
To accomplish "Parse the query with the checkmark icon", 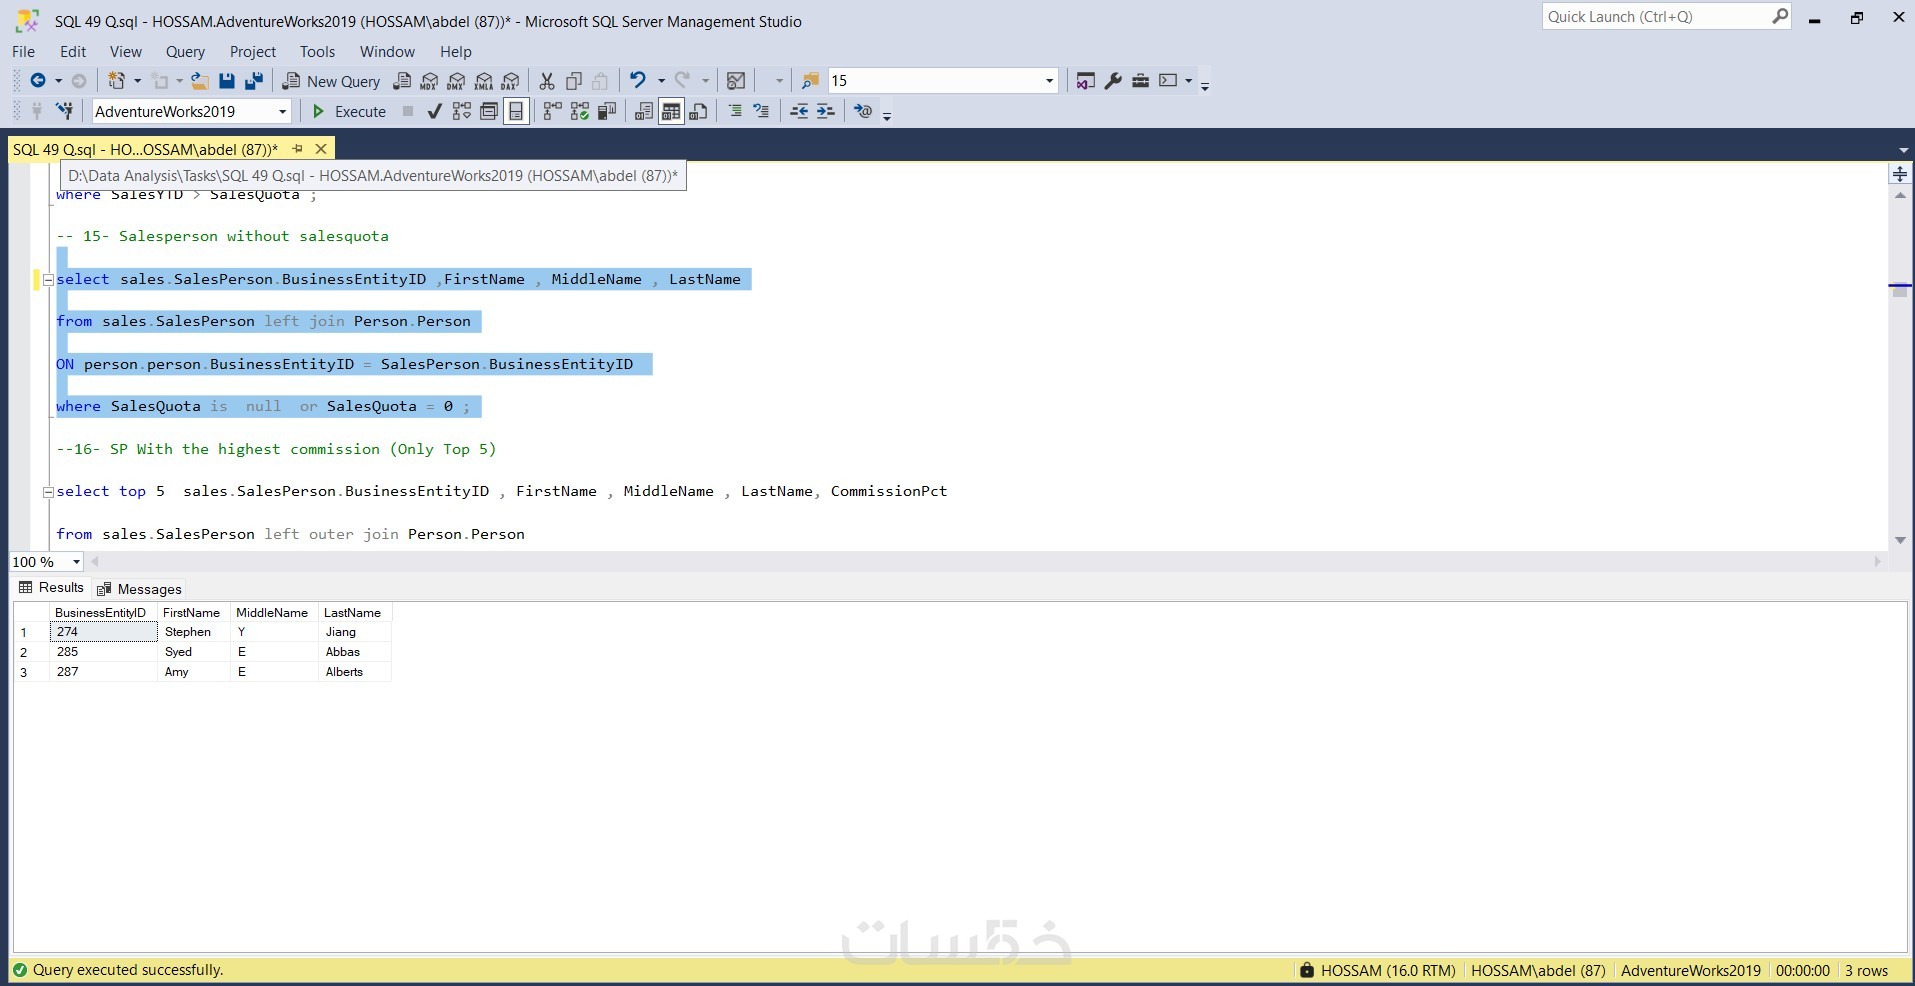I will [x=434, y=111].
